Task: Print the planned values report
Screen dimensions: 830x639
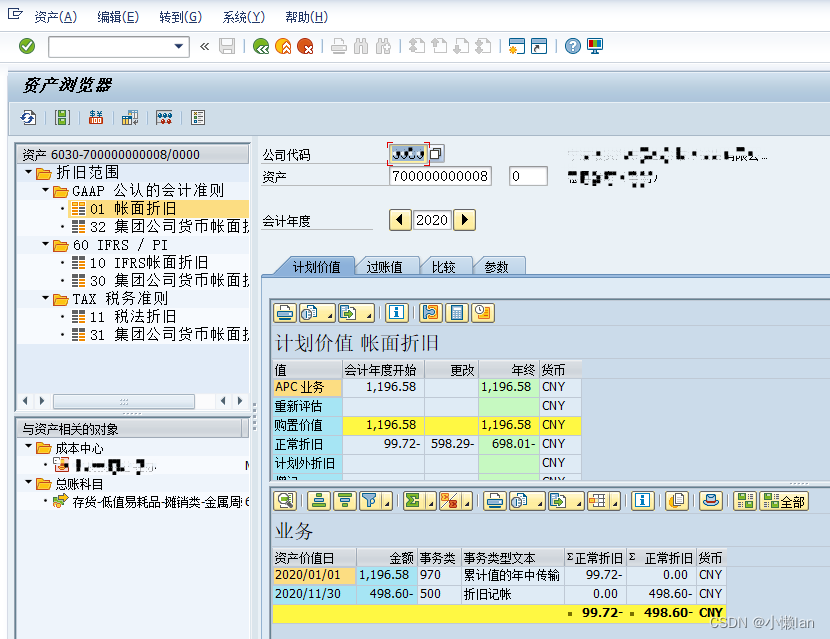Action: 285,312
